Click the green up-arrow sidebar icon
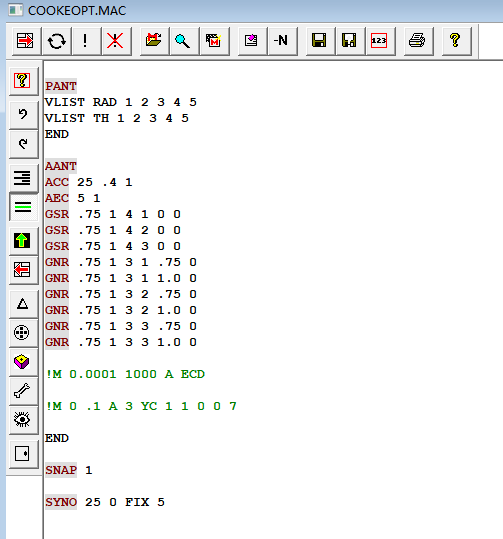The image size is (503, 539). (23, 241)
